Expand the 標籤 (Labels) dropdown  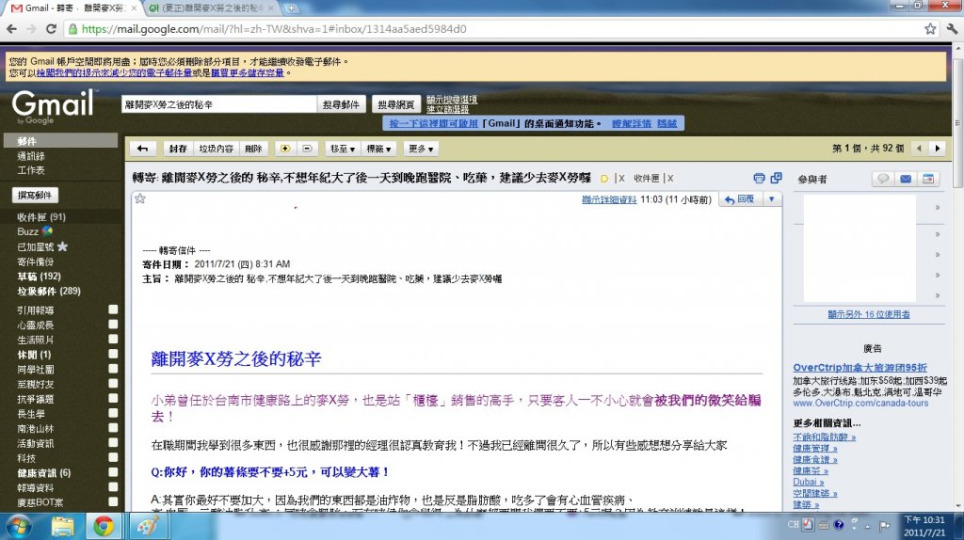(x=380, y=148)
